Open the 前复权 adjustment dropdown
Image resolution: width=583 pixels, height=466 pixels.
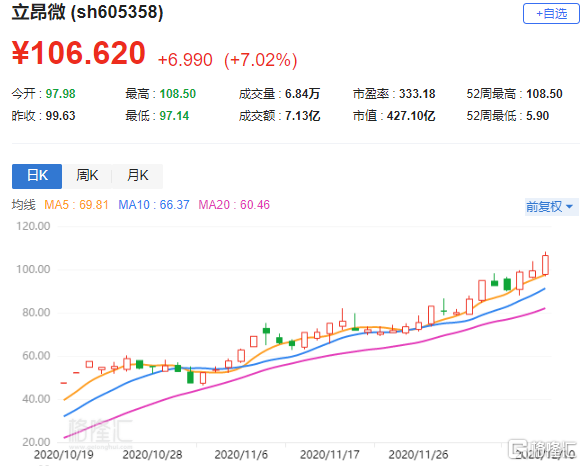coord(551,206)
